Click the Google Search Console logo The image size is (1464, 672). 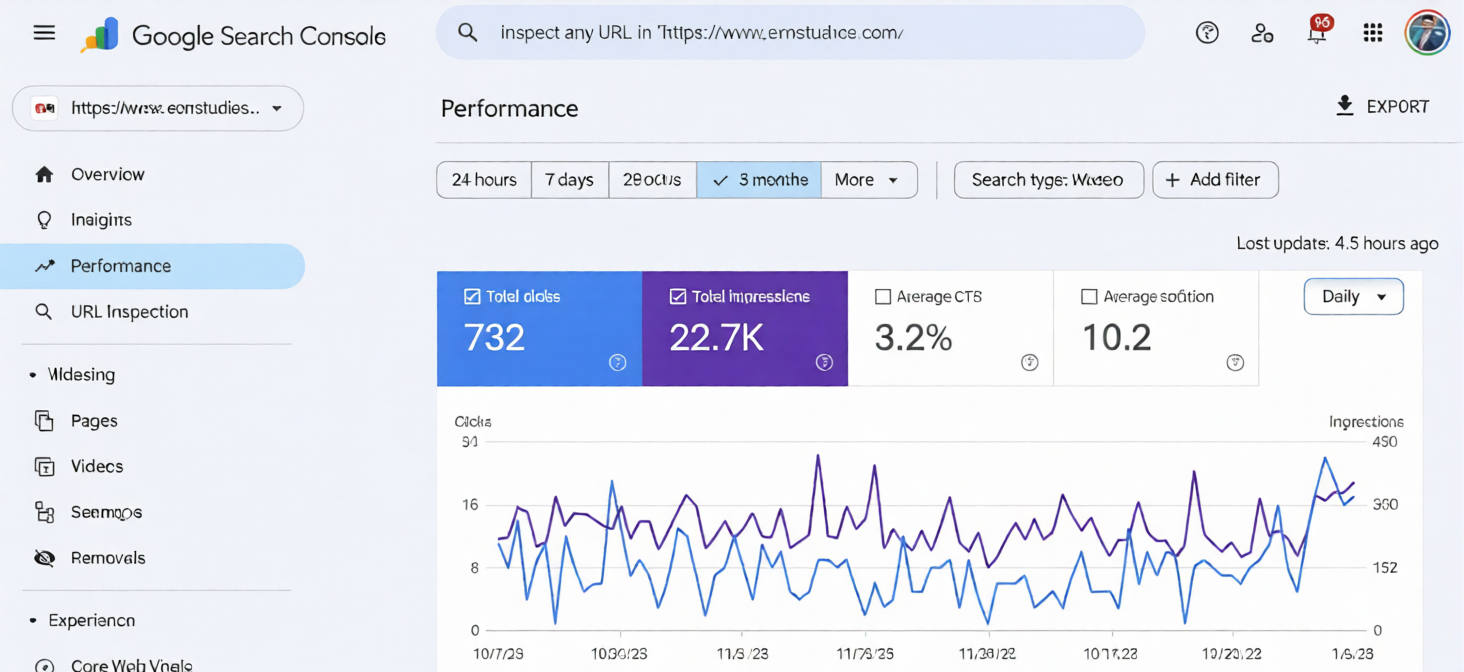click(x=233, y=35)
